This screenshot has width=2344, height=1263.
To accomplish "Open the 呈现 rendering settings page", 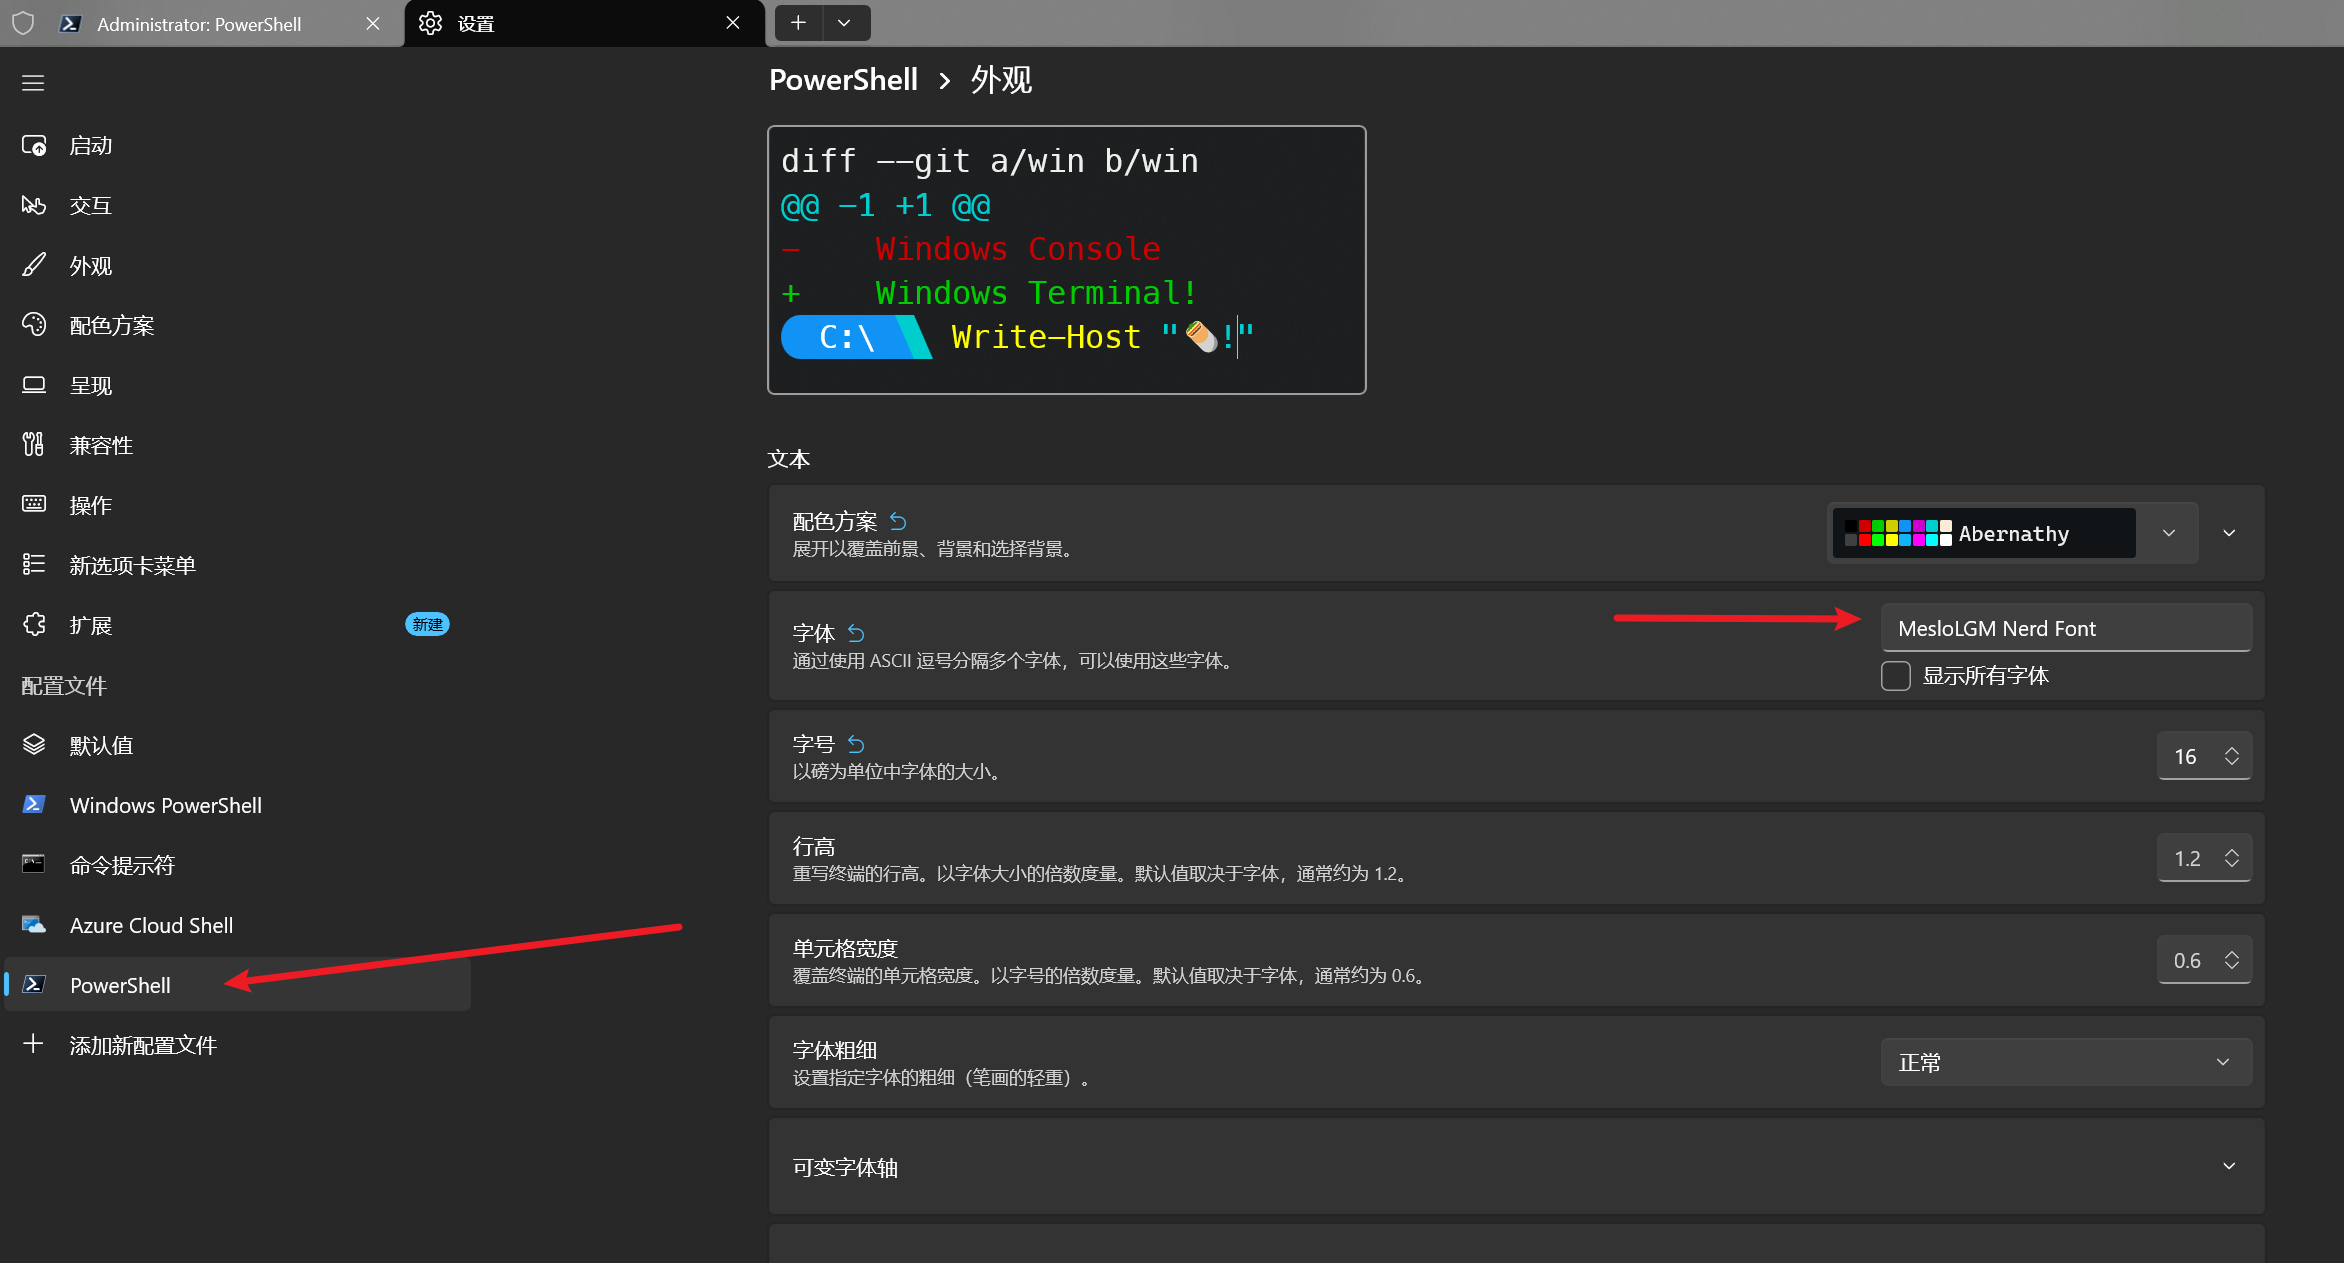I will [237, 386].
